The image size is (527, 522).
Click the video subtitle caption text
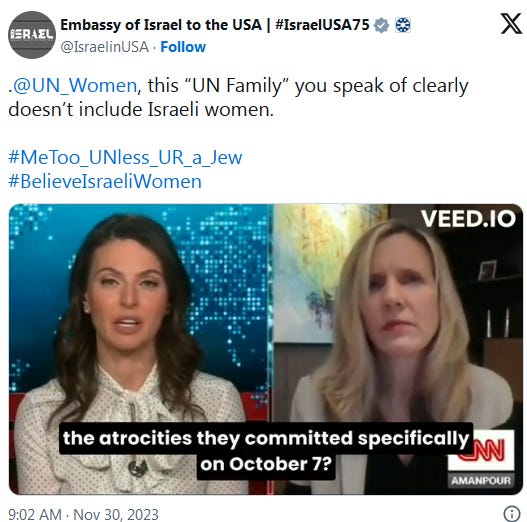pyautogui.click(x=266, y=451)
